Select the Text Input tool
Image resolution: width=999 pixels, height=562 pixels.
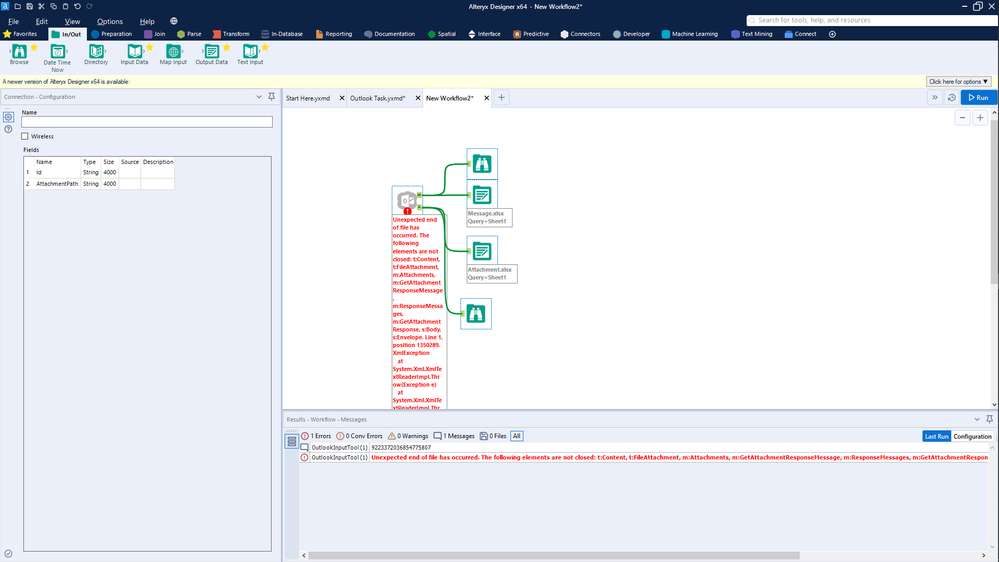(x=250, y=54)
